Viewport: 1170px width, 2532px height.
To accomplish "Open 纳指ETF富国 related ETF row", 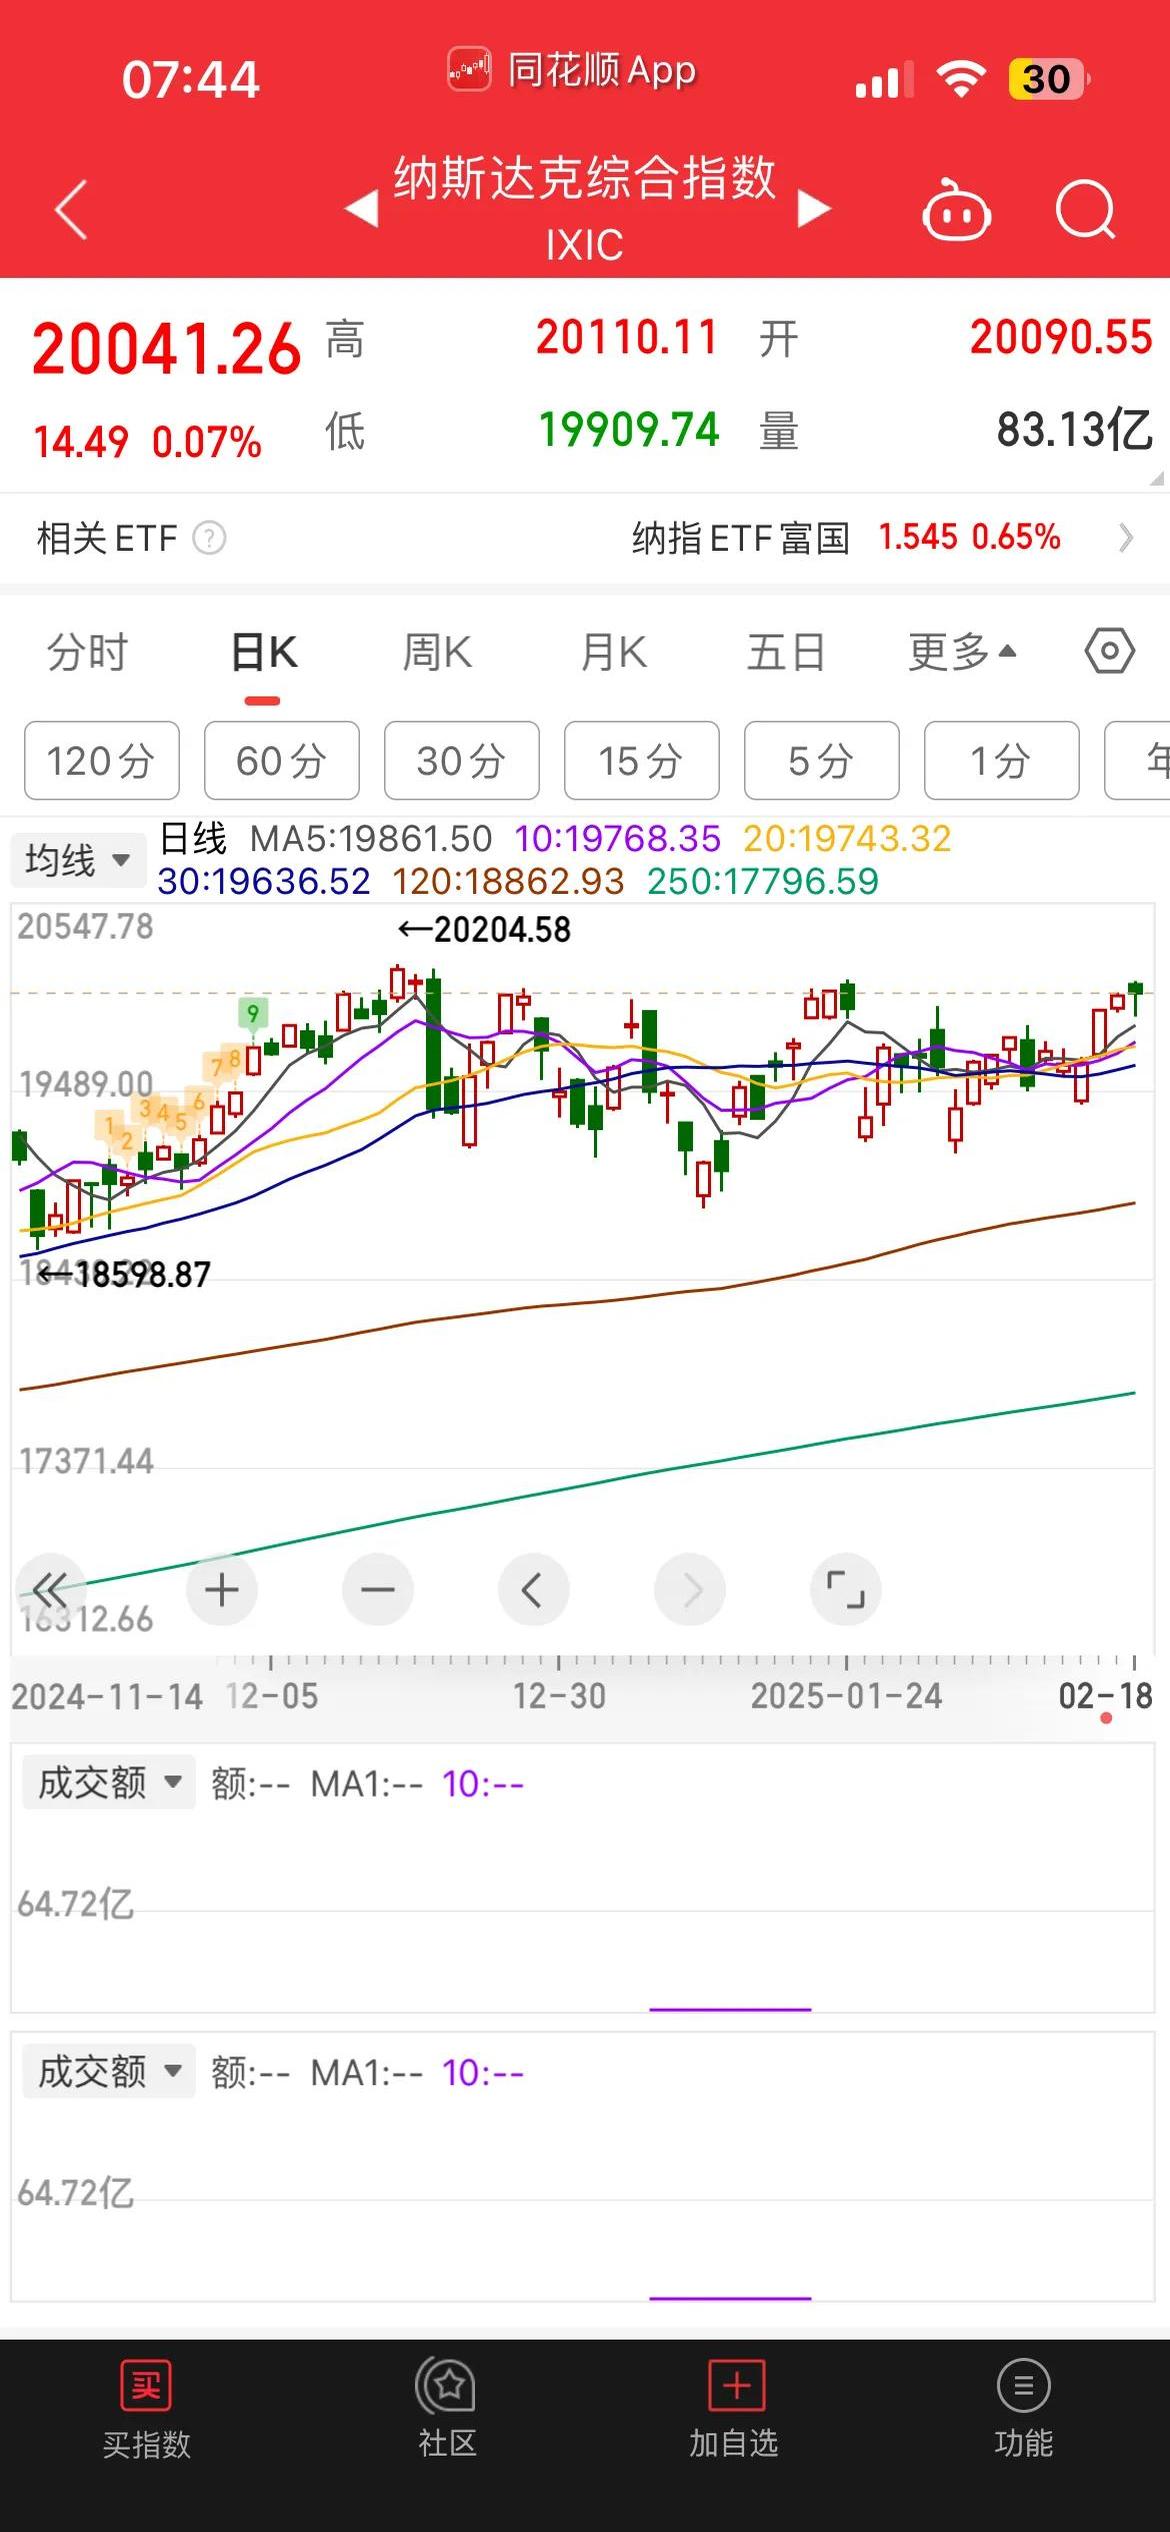I will (880, 538).
